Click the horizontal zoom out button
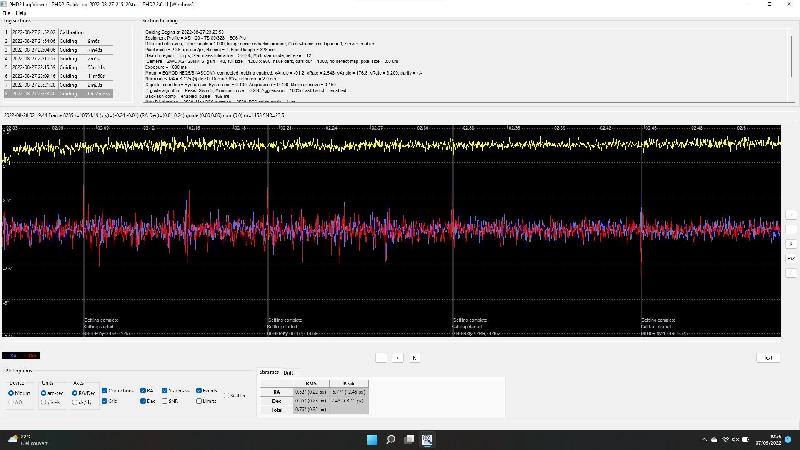This screenshot has height=450, width=800. pos(381,358)
